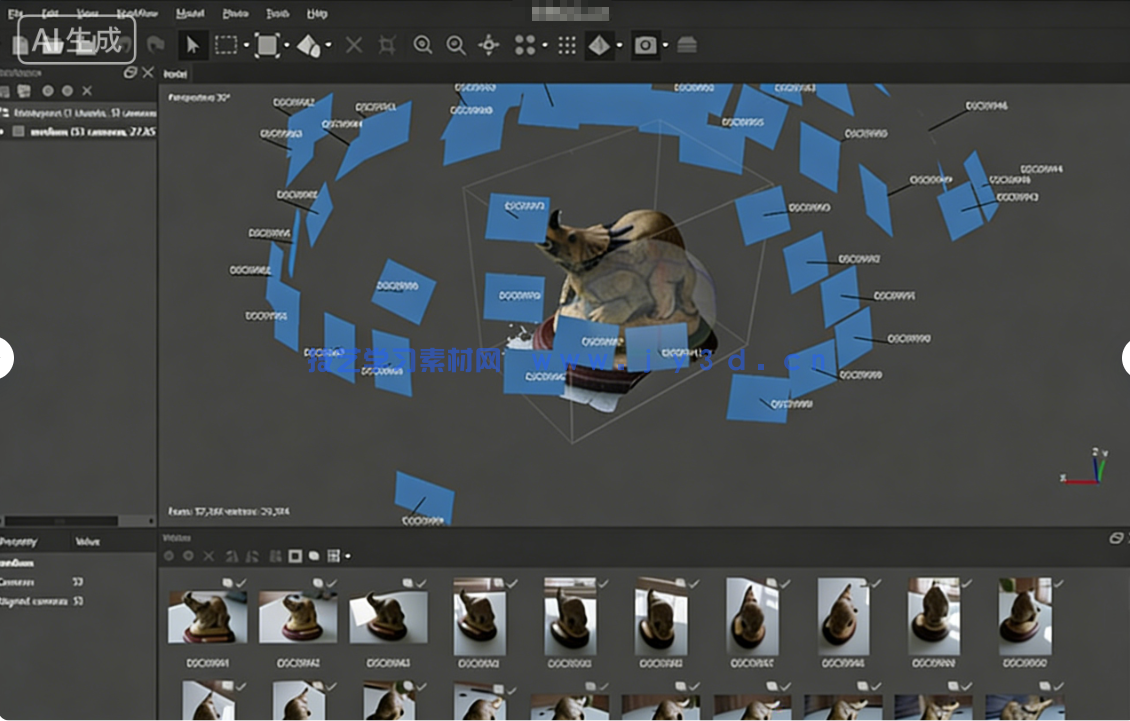The image size is (1130, 721).
Task: Select the Zoom Out magnifier tool
Action: tap(456, 45)
